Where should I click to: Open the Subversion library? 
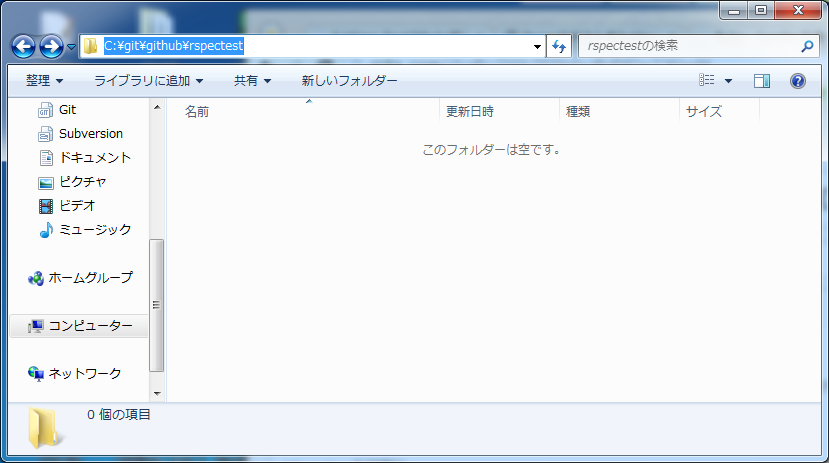click(x=80, y=134)
